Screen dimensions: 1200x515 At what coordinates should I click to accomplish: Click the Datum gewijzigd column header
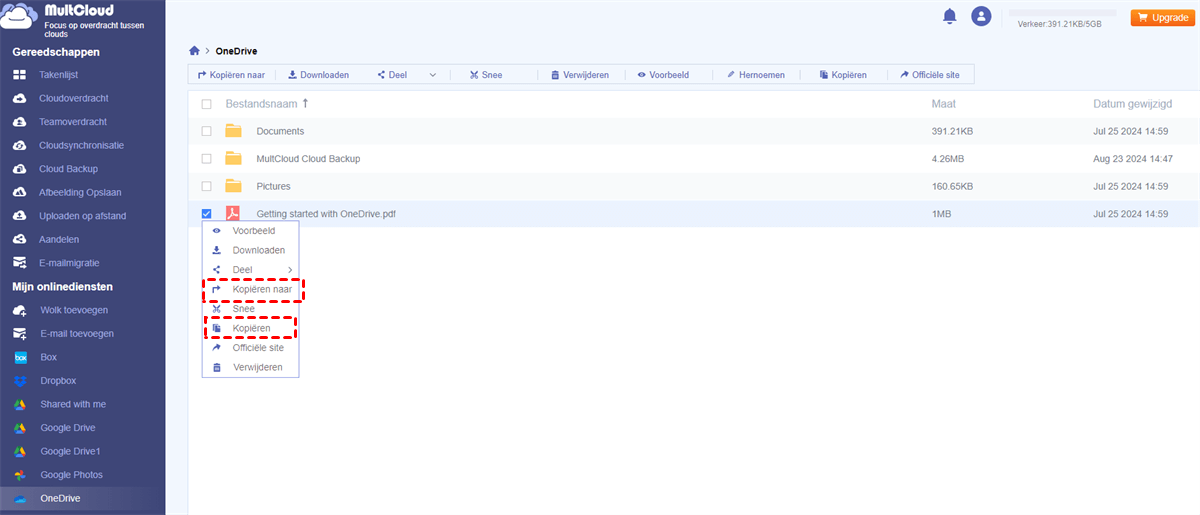click(x=1132, y=104)
